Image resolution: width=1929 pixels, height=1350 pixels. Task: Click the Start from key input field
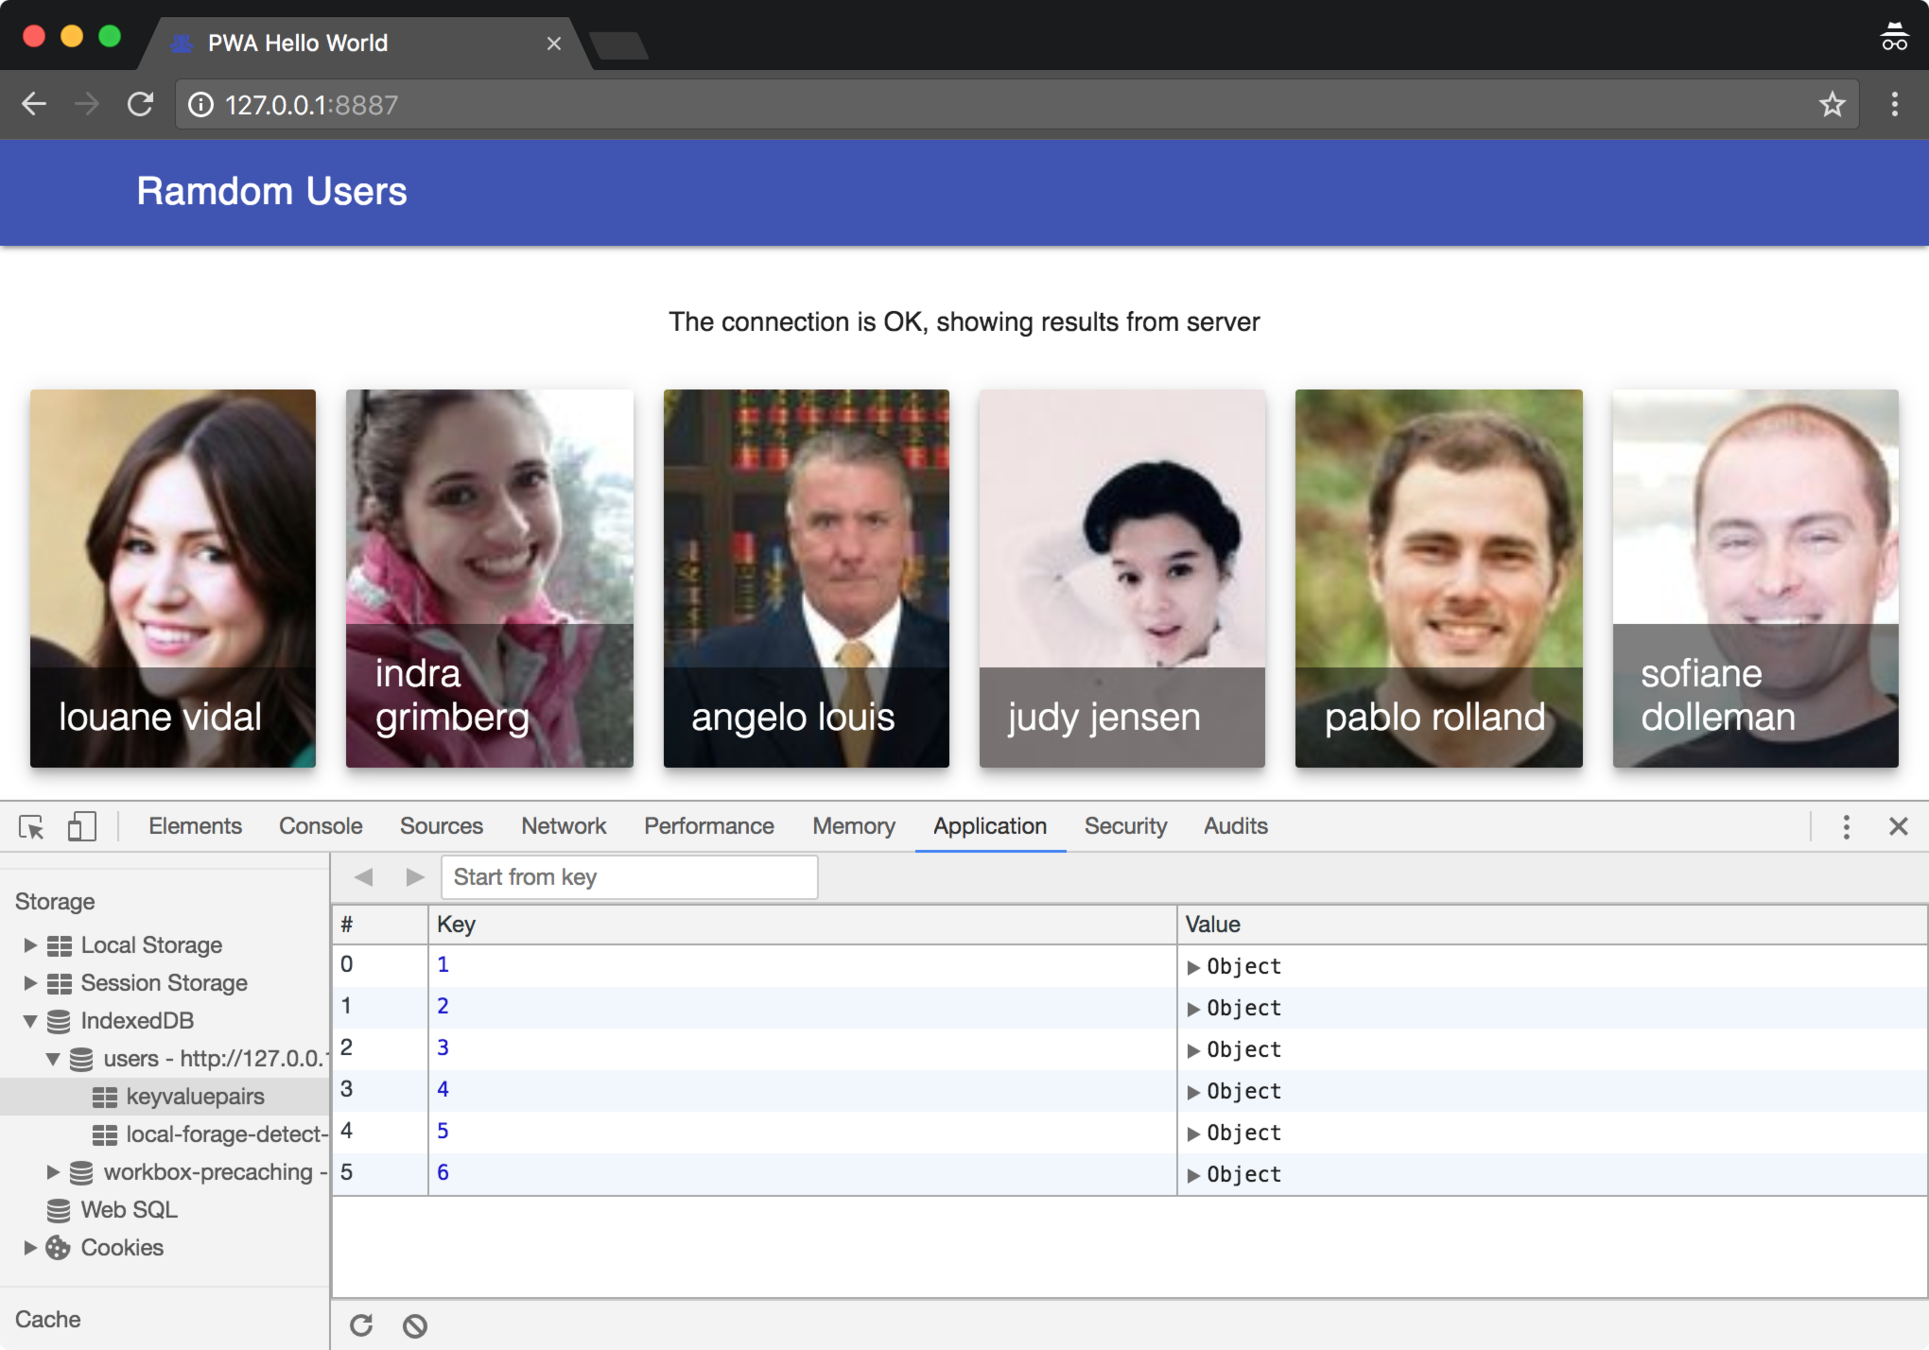629,877
